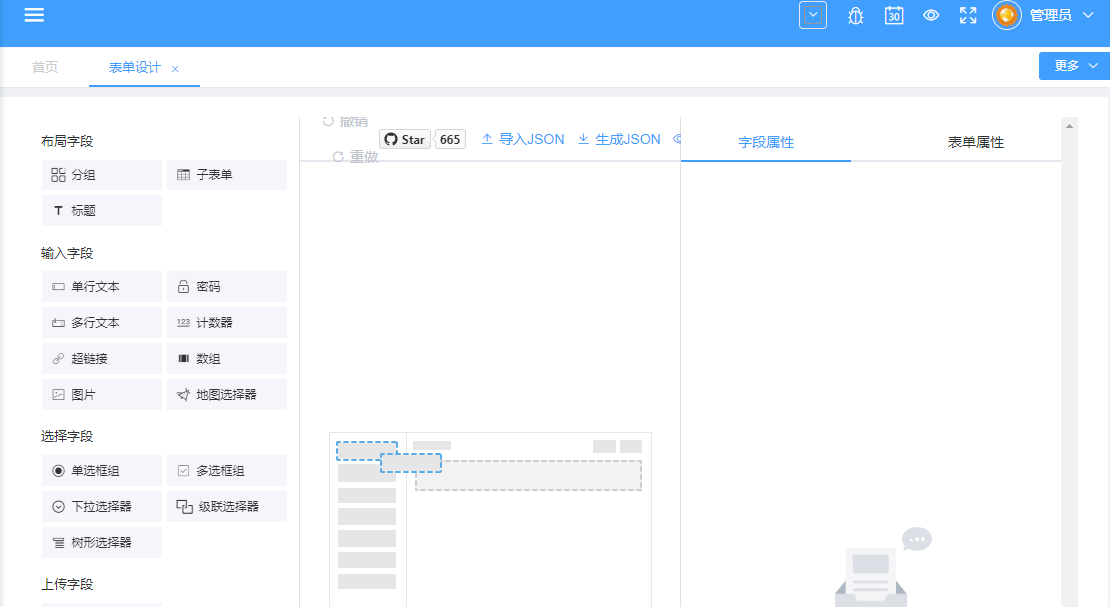Screen dimensions: 1110x607
Task: Click the bug debug icon
Action: (856, 16)
